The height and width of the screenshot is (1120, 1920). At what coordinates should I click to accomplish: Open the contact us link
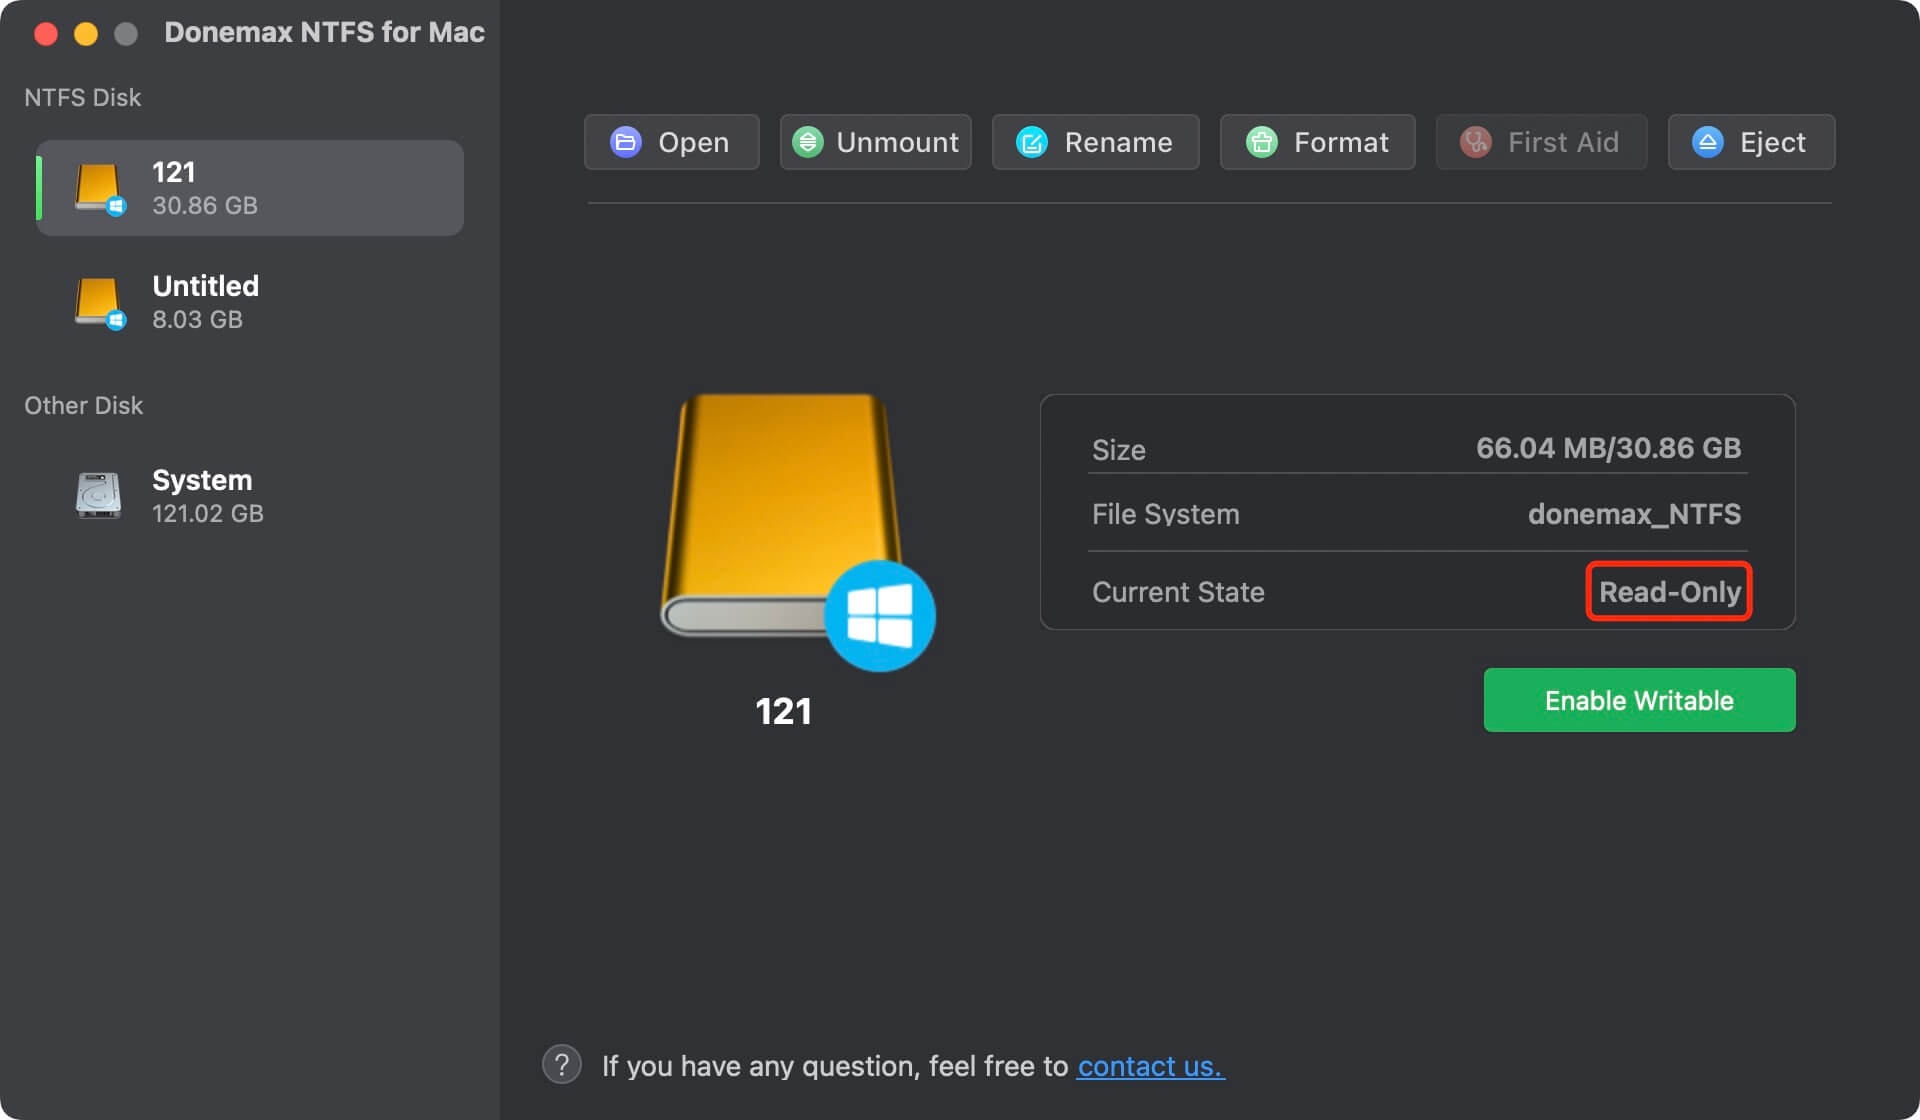(1149, 1066)
